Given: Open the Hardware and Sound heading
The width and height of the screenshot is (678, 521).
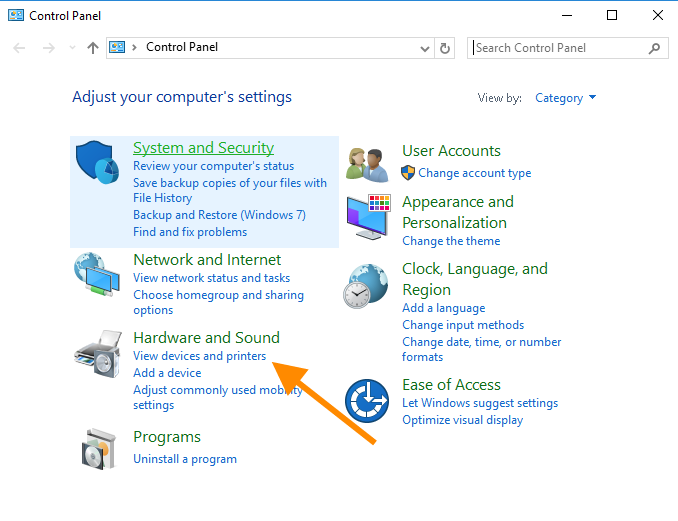Looking at the screenshot, I should [x=206, y=338].
